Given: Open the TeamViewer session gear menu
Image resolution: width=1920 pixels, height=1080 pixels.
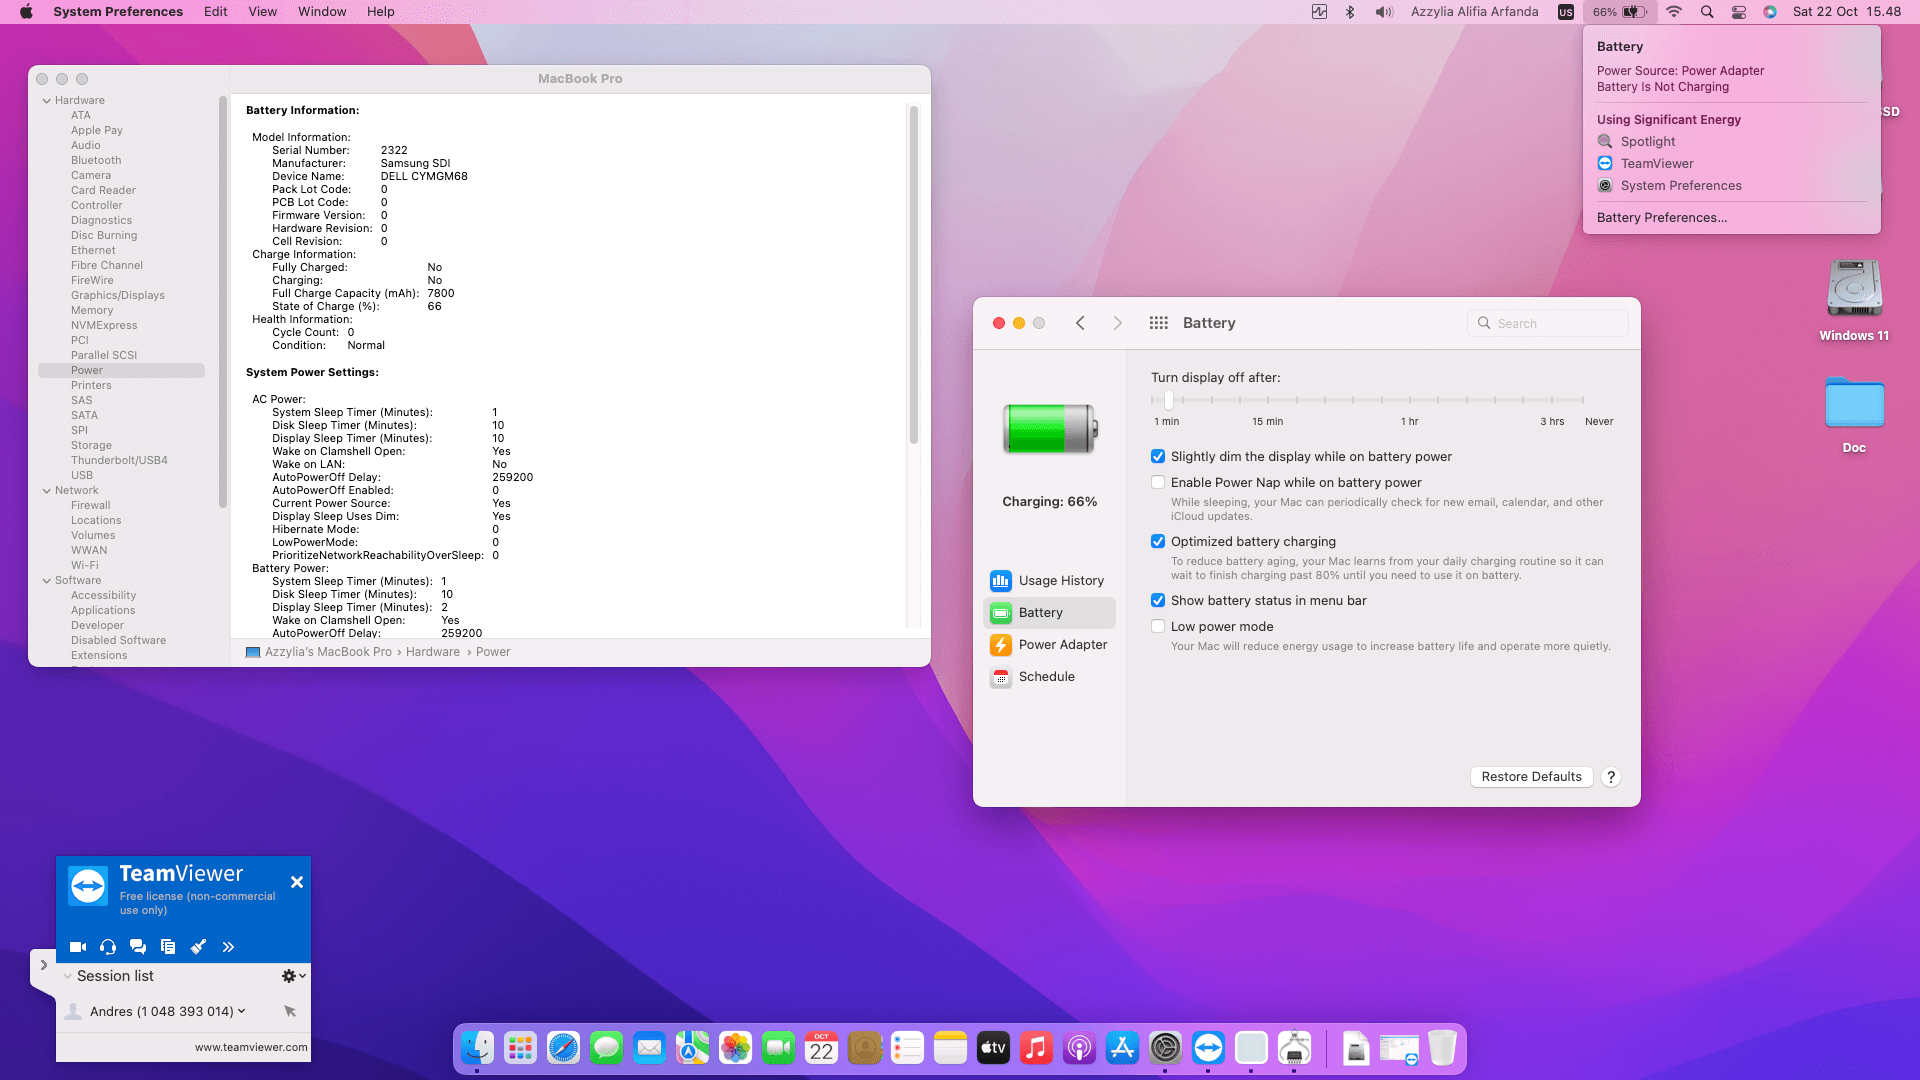Looking at the screenshot, I should (294, 976).
